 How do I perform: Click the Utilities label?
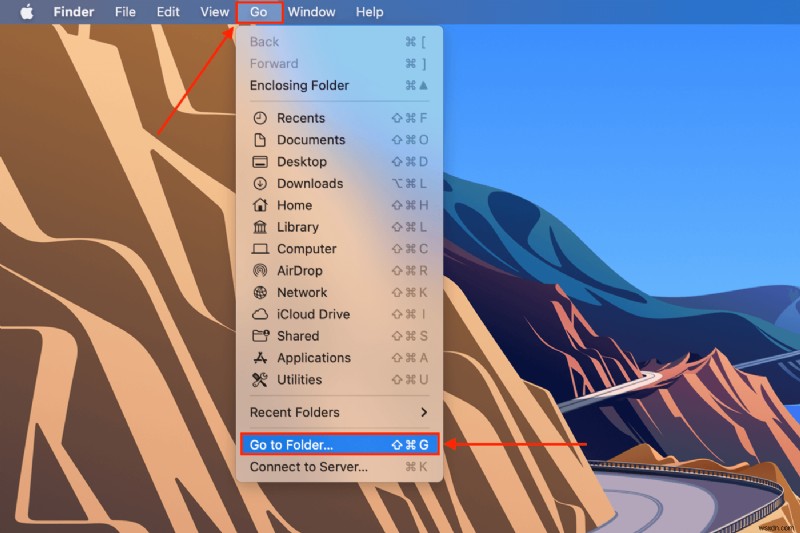point(299,379)
